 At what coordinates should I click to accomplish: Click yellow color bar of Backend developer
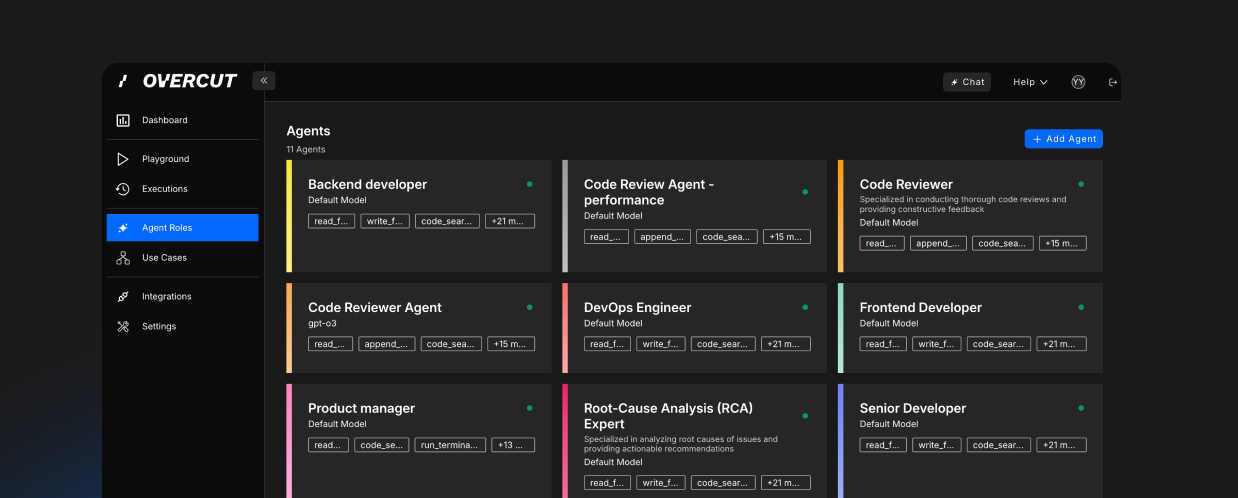tap(289, 216)
